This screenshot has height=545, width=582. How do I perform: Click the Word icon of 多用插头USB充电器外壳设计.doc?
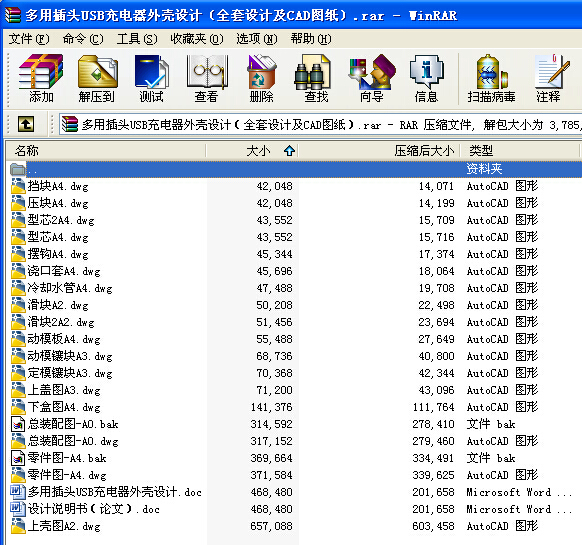click(x=18, y=492)
